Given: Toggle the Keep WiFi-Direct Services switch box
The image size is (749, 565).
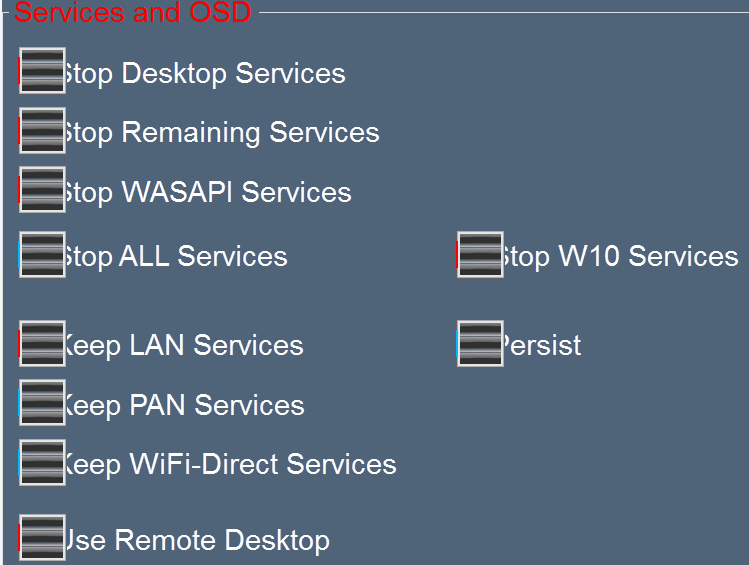Looking at the screenshot, I should tap(42, 462).
